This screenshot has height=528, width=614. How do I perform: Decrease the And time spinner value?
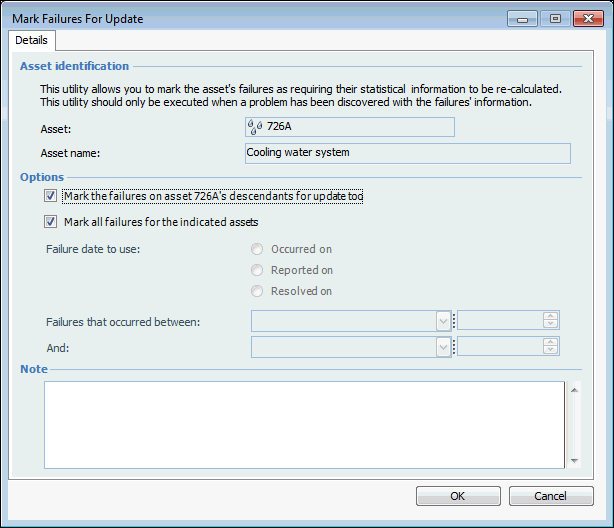point(550,350)
